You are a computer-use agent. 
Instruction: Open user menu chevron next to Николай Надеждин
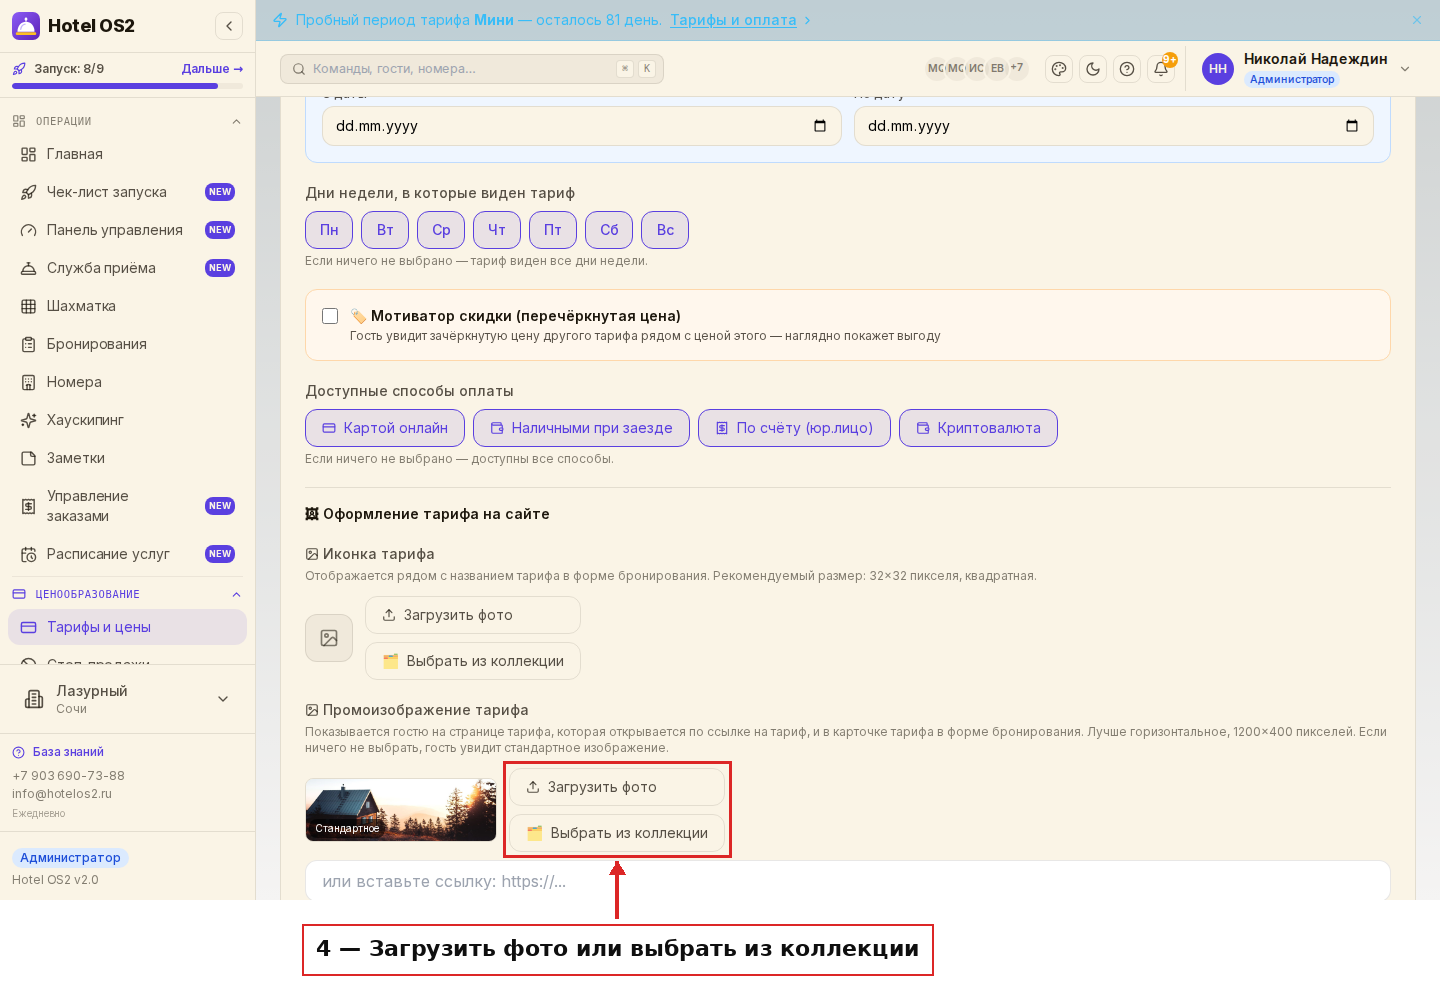pos(1405,69)
